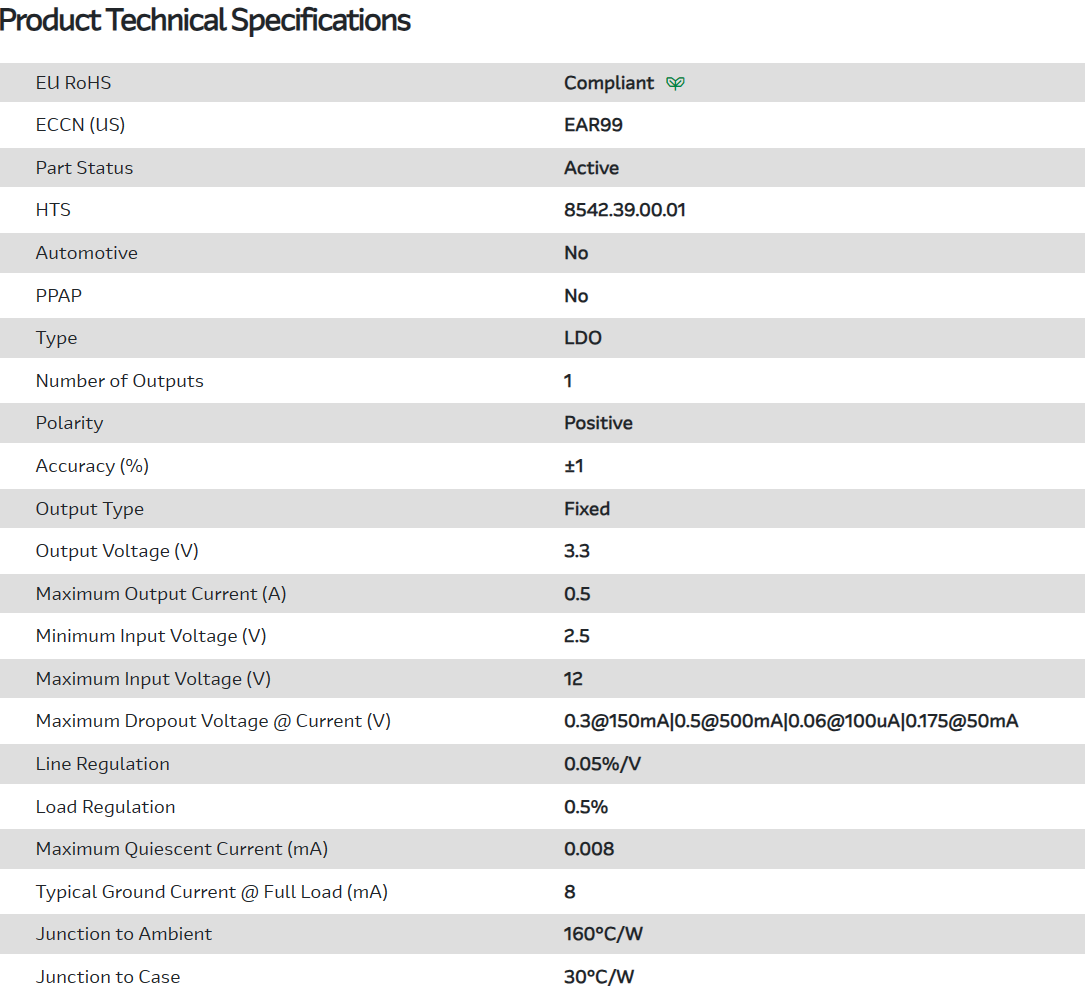Click the Positive polarity value

(x=598, y=423)
